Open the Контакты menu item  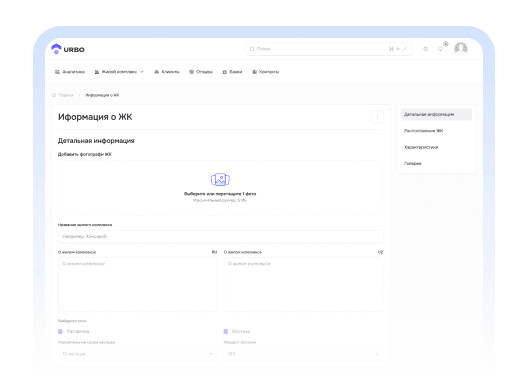point(266,72)
